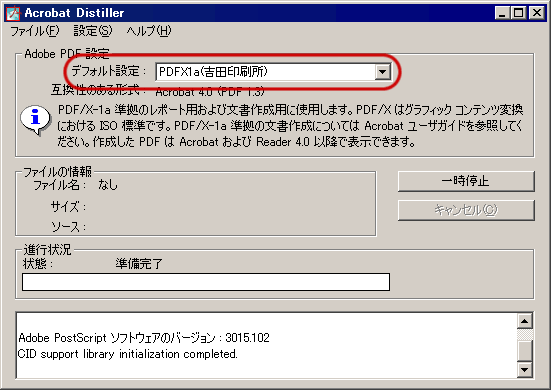
Task: Click the ソース label
Action: point(68,227)
